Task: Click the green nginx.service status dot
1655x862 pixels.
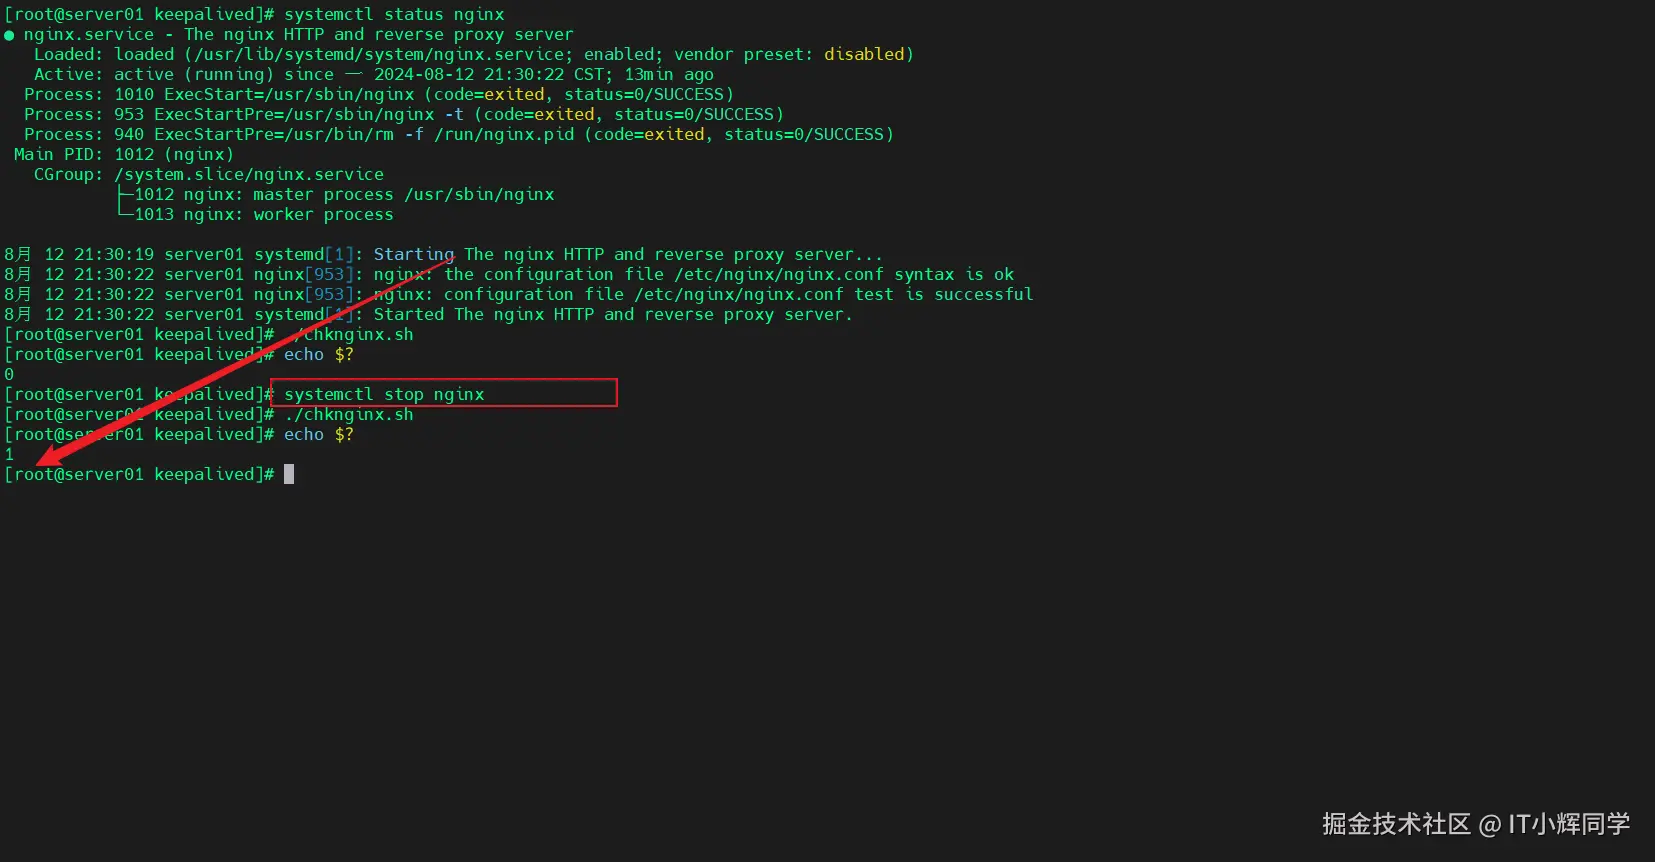Action: [x=9, y=36]
